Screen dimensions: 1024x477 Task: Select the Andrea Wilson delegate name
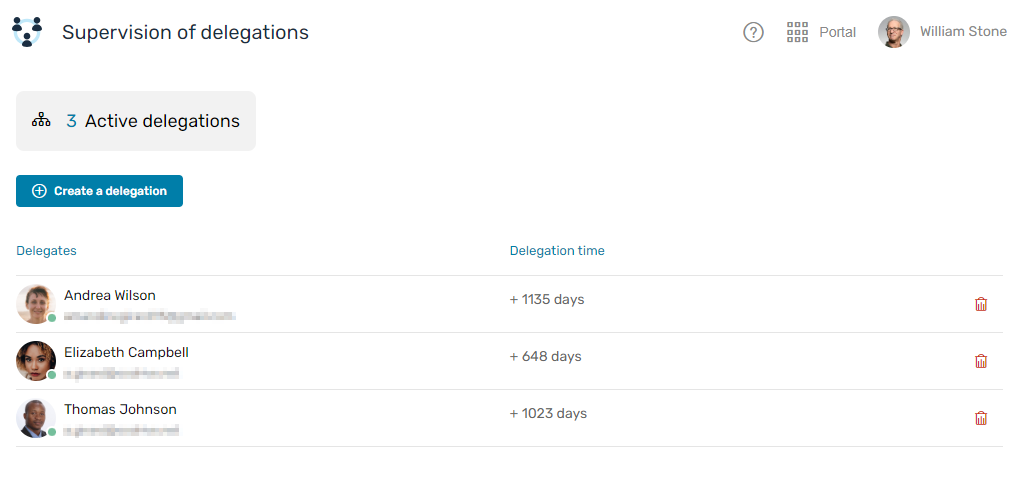[x=110, y=295]
